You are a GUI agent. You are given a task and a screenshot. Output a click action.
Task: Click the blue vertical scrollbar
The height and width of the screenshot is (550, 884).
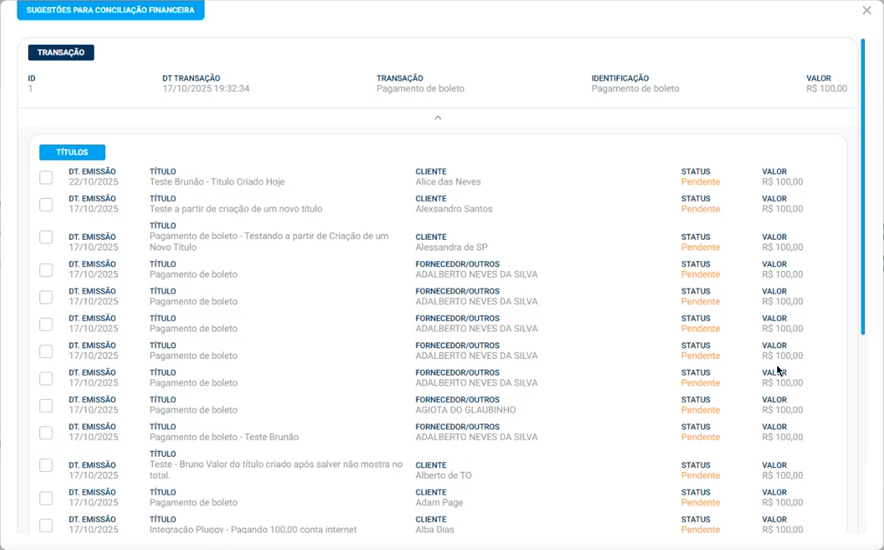(863, 190)
